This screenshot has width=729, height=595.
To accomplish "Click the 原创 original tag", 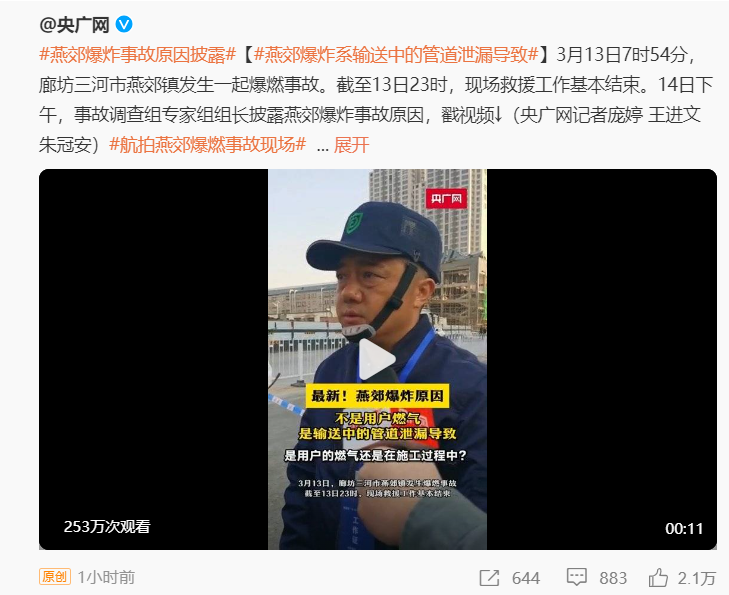I will click(x=55, y=577).
